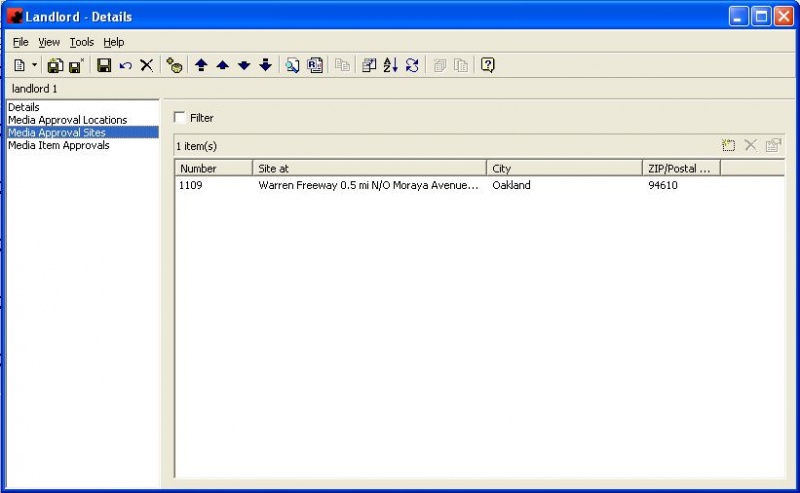Sort by the ZIP/Postal column header
Screen dimensions: 800x493
(681, 168)
